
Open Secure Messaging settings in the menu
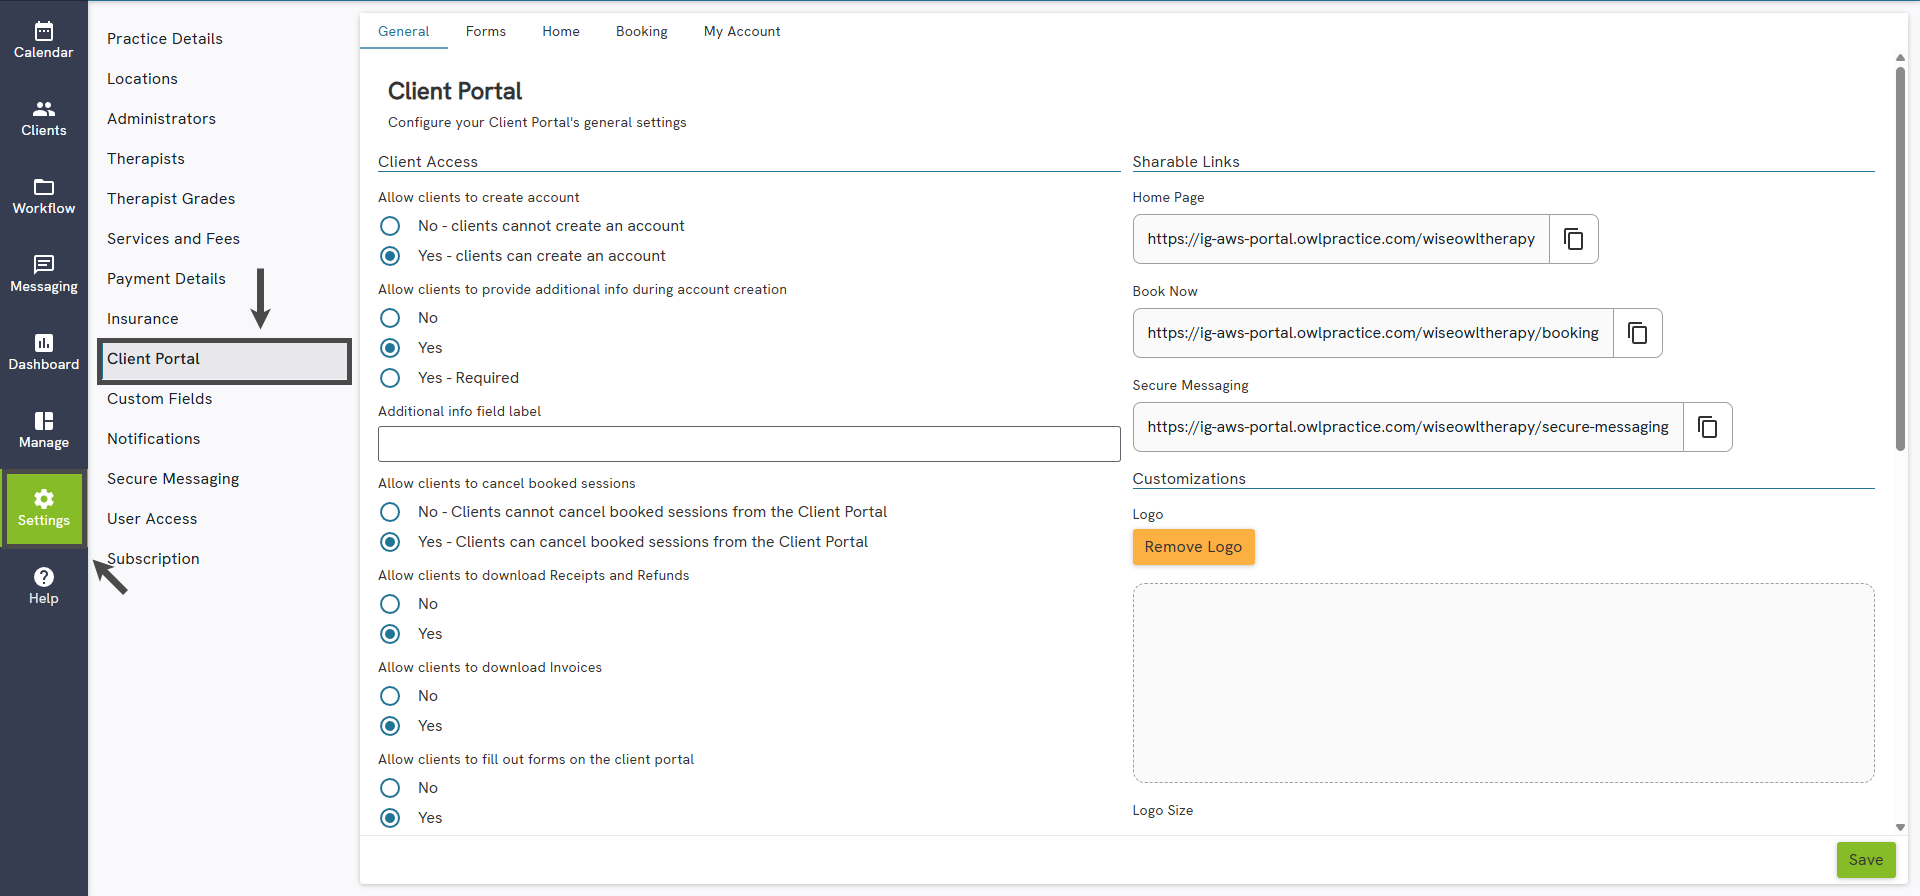(173, 479)
